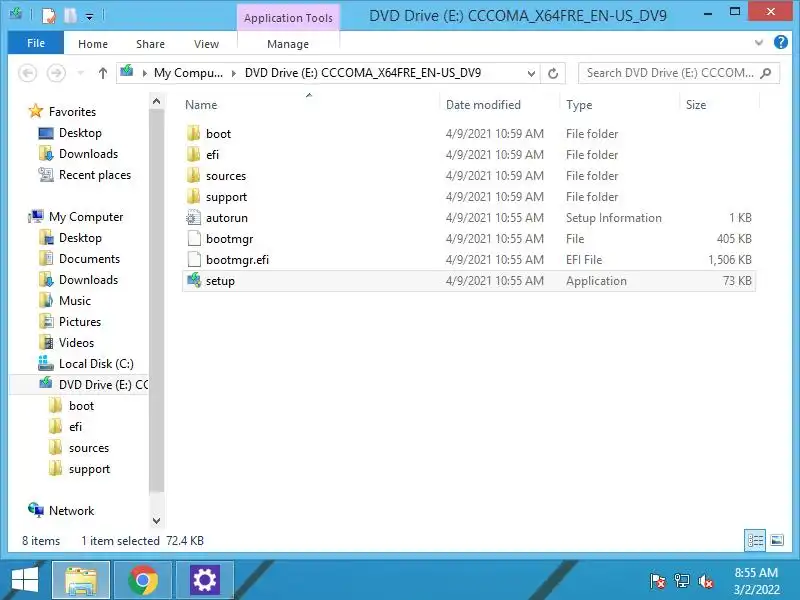Switch to the View ribbon tab
The width and height of the screenshot is (800, 600).
[206, 44]
